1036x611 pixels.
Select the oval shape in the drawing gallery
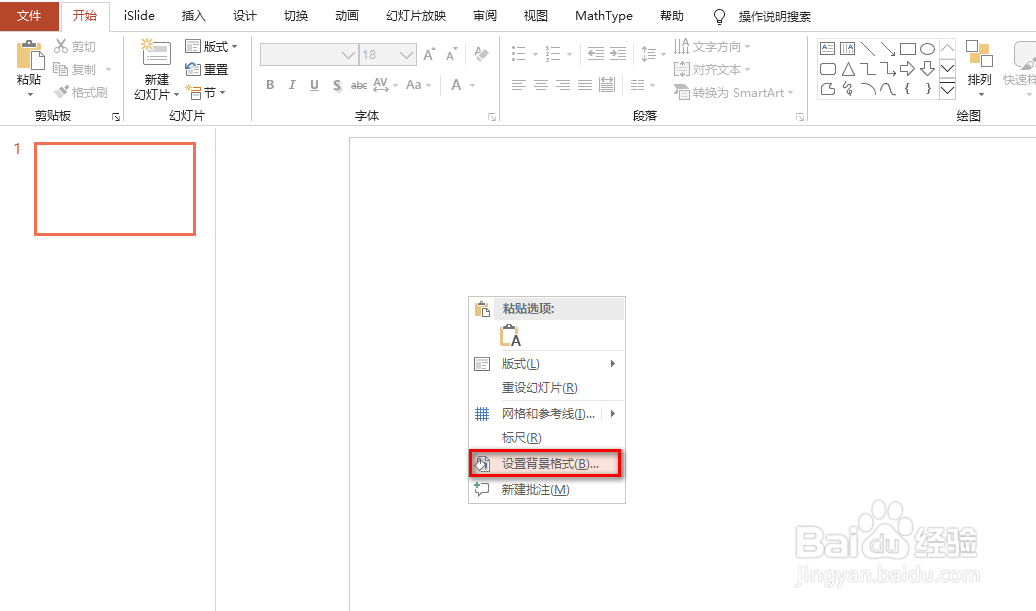929,48
